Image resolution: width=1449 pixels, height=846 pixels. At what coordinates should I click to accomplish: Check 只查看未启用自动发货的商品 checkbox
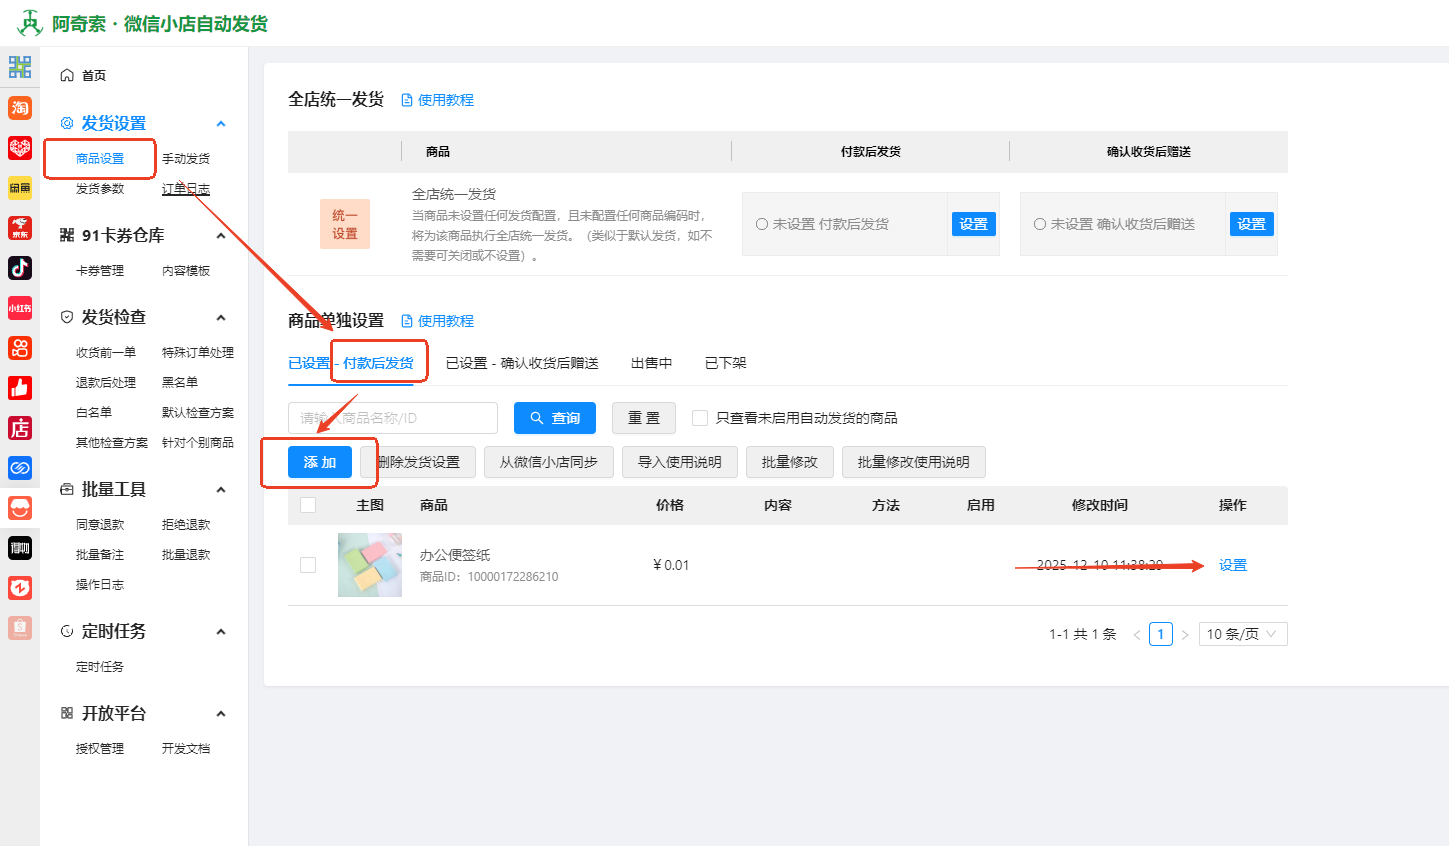coord(700,418)
